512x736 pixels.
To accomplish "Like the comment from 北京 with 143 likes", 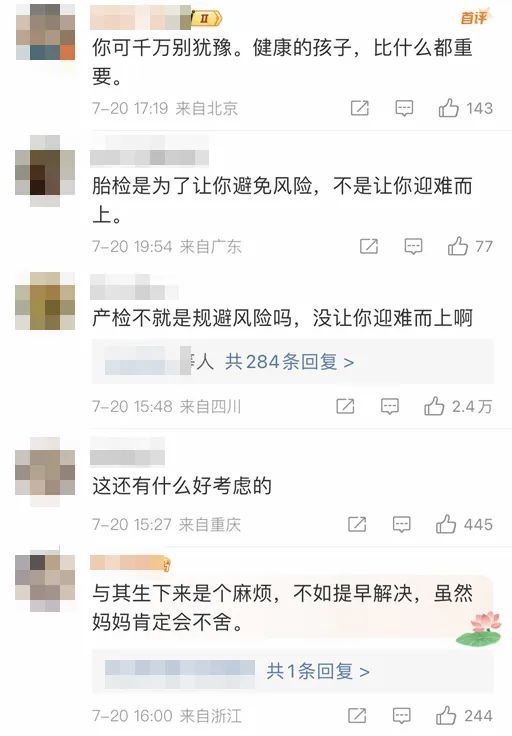I will (449, 108).
